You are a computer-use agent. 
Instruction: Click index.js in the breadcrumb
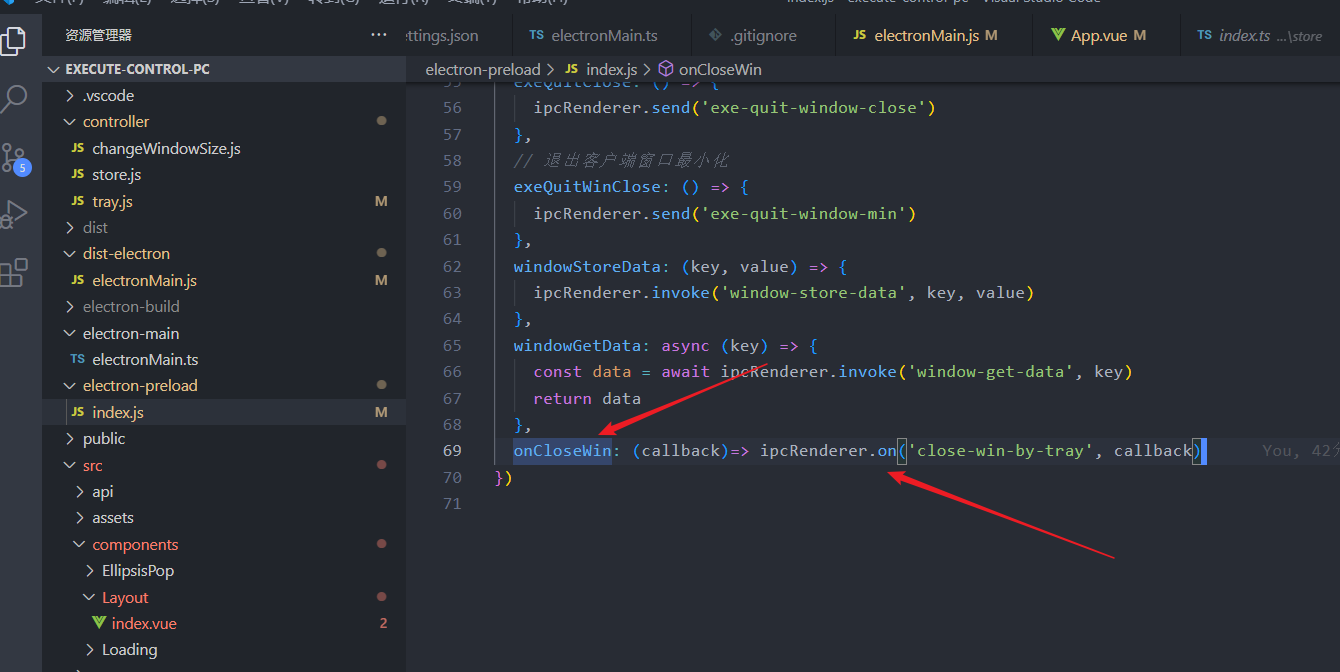611,69
